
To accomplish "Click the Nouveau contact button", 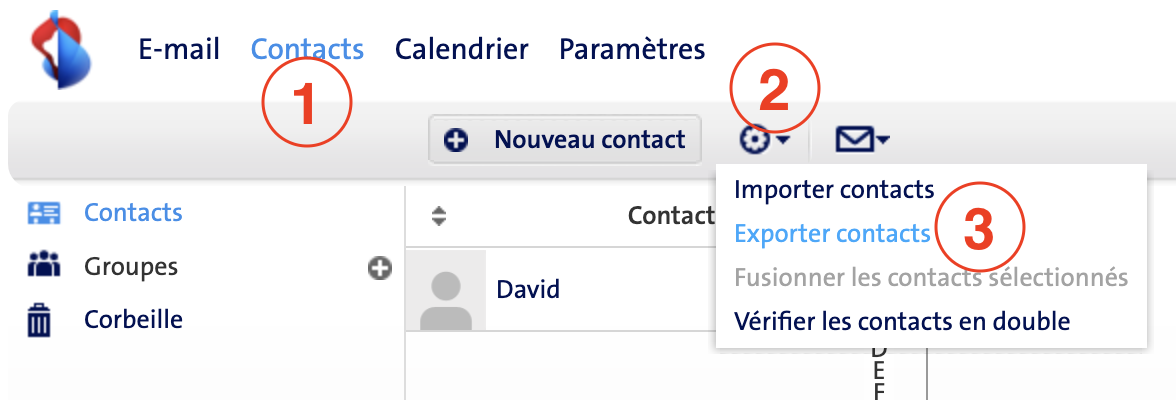I will (x=565, y=140).
